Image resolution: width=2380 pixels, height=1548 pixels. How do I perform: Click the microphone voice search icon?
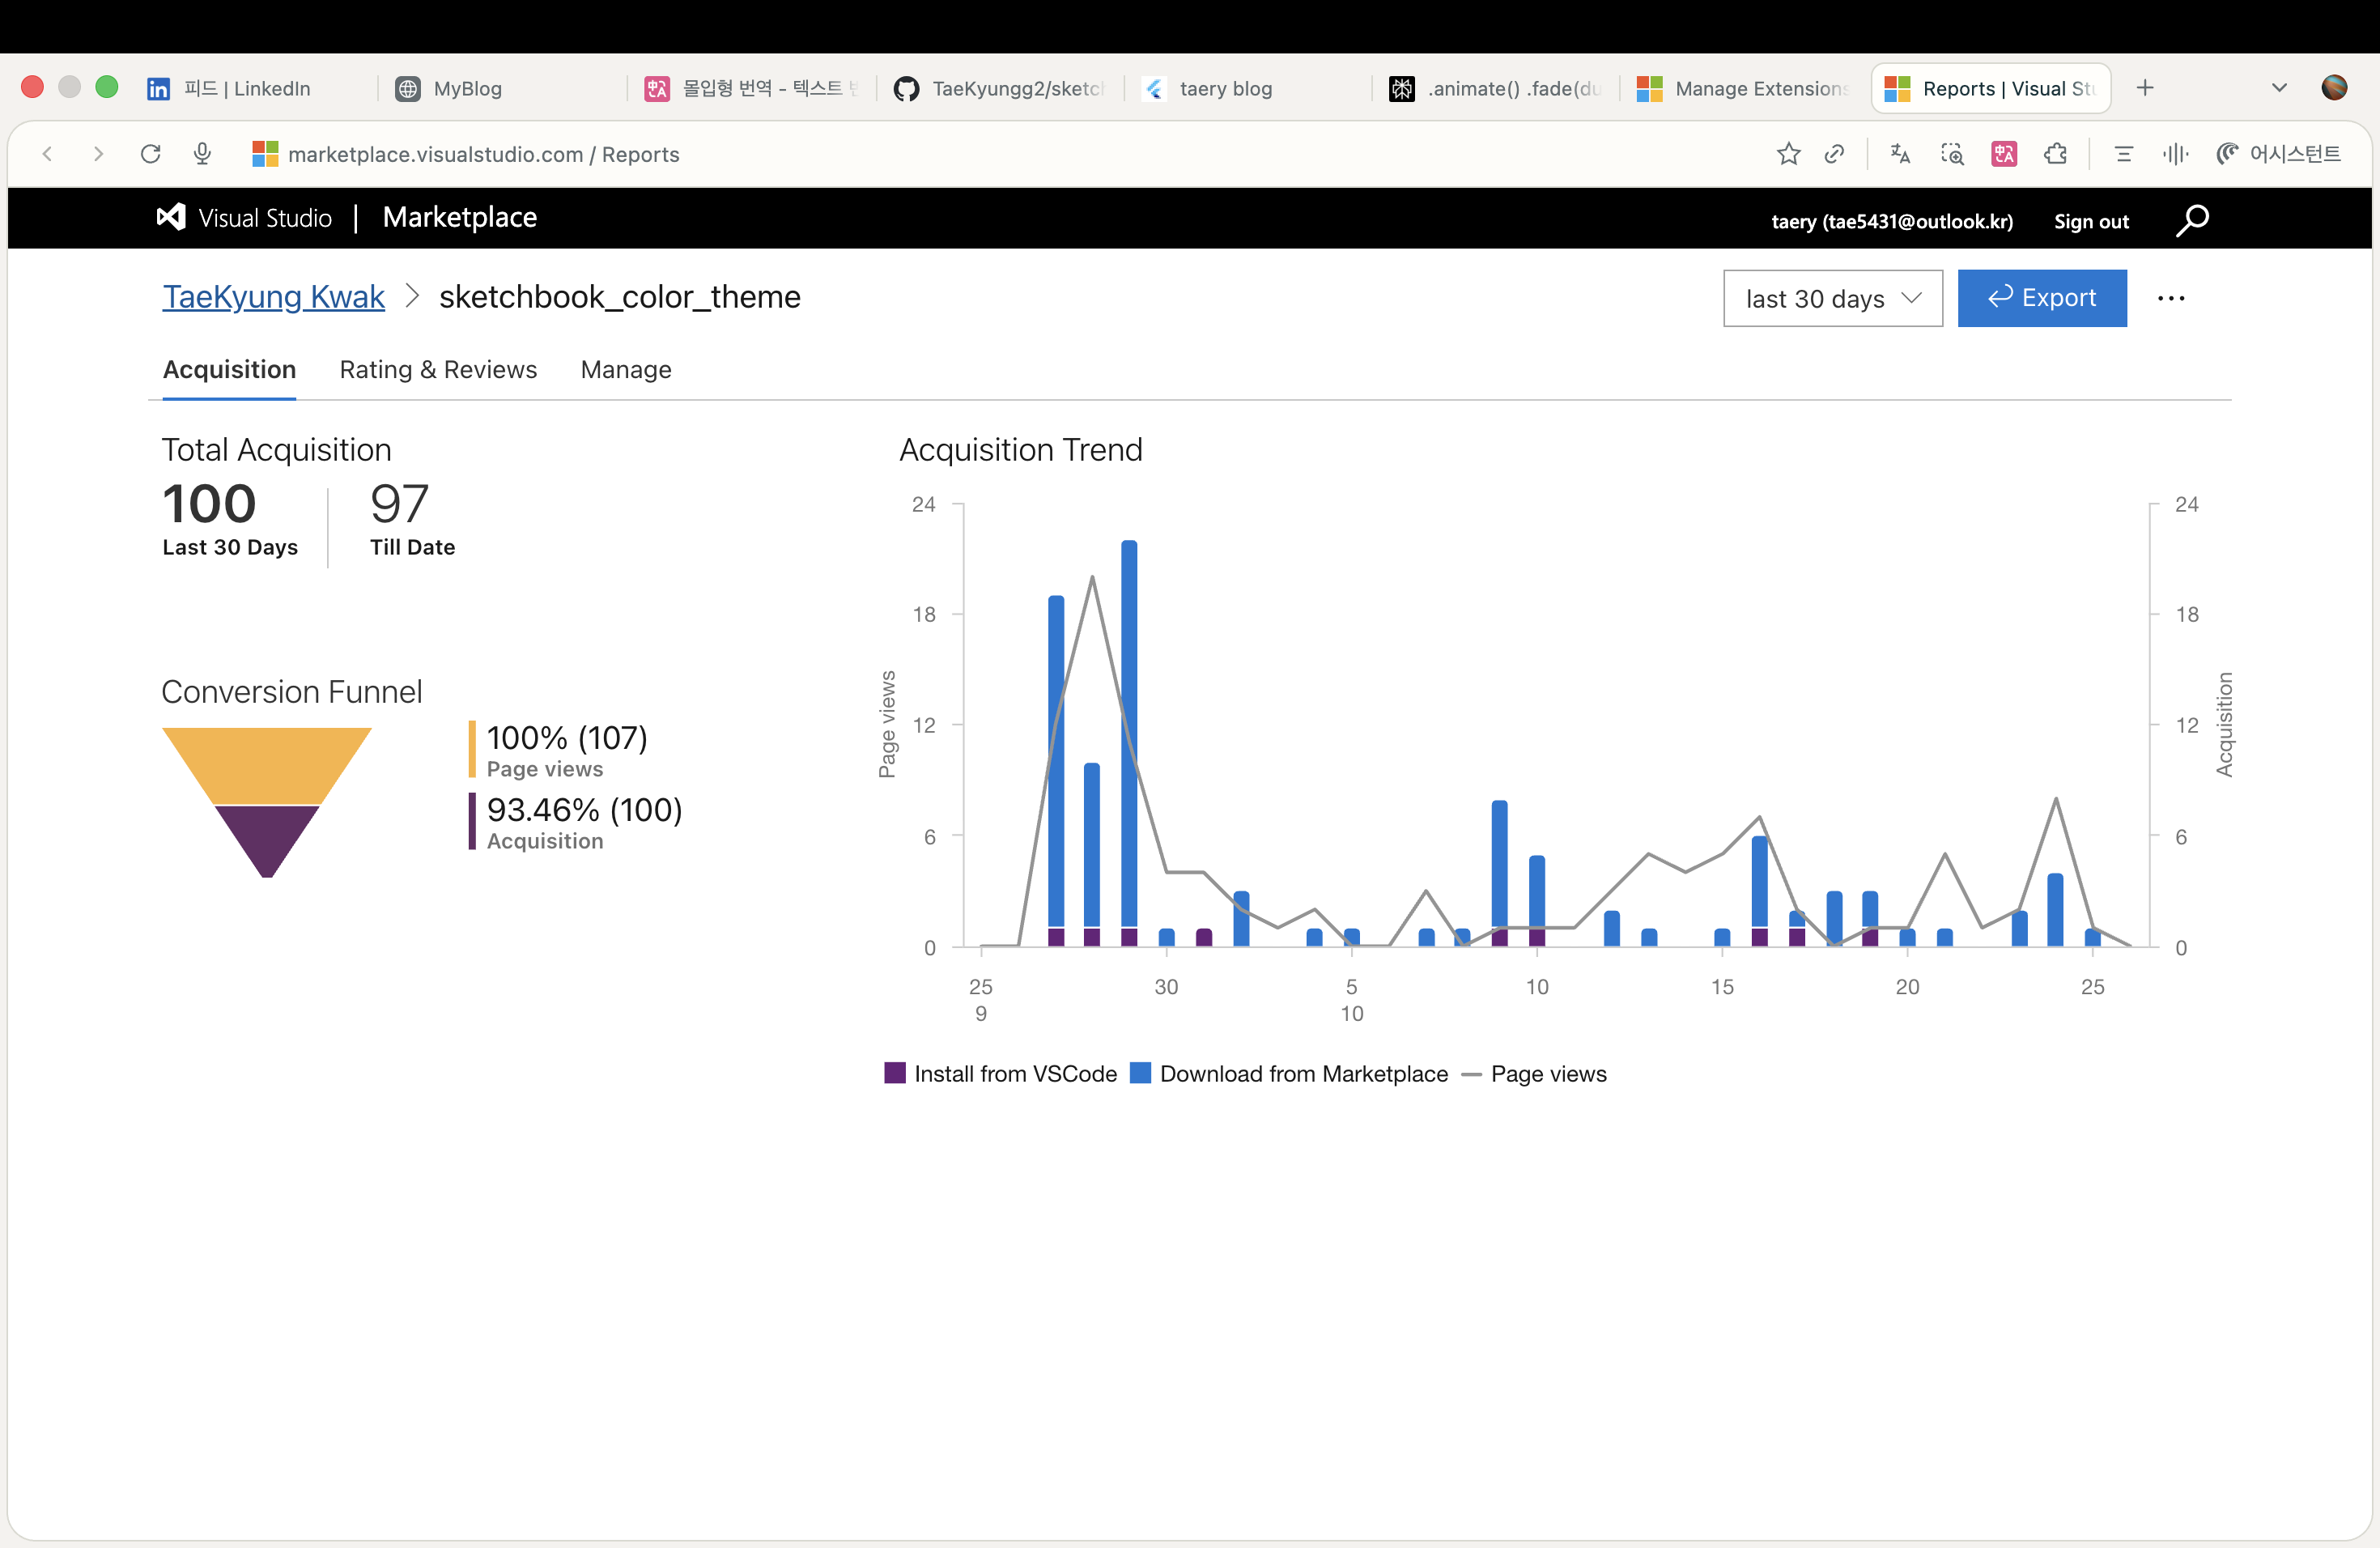click(203, 154)
